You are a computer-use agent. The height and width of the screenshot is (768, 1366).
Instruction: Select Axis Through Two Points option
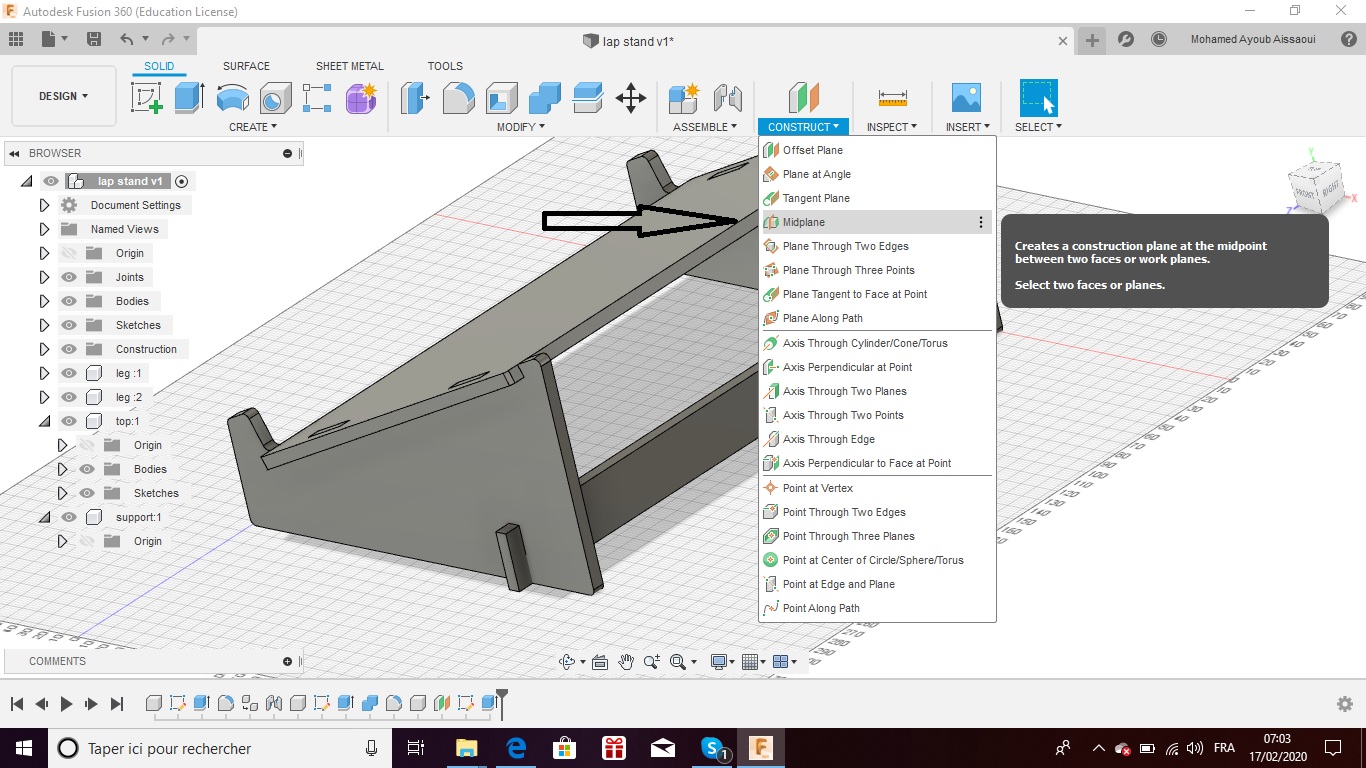[x=842, y=415]
